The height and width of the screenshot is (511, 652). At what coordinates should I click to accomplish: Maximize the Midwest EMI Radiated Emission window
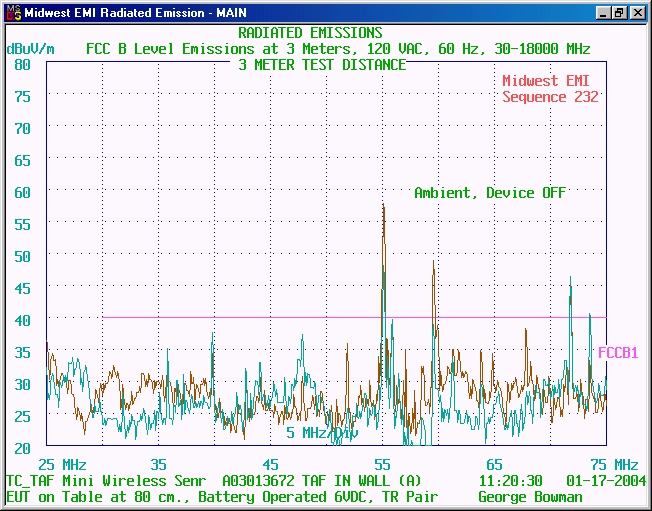620,13
